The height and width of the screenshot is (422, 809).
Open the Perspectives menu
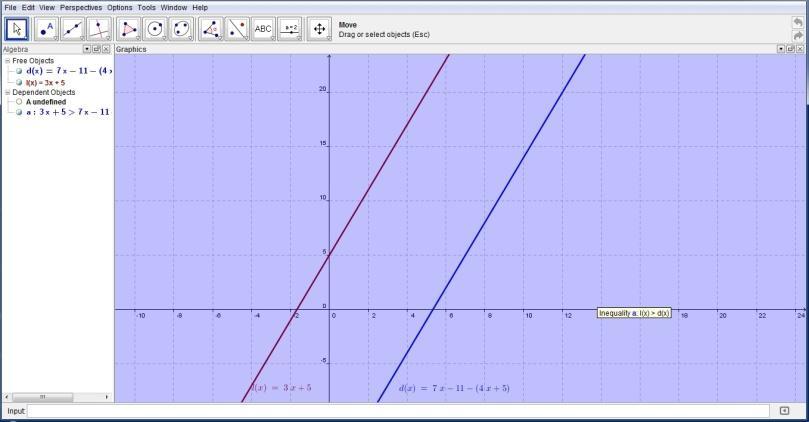[x=81, y=8]
